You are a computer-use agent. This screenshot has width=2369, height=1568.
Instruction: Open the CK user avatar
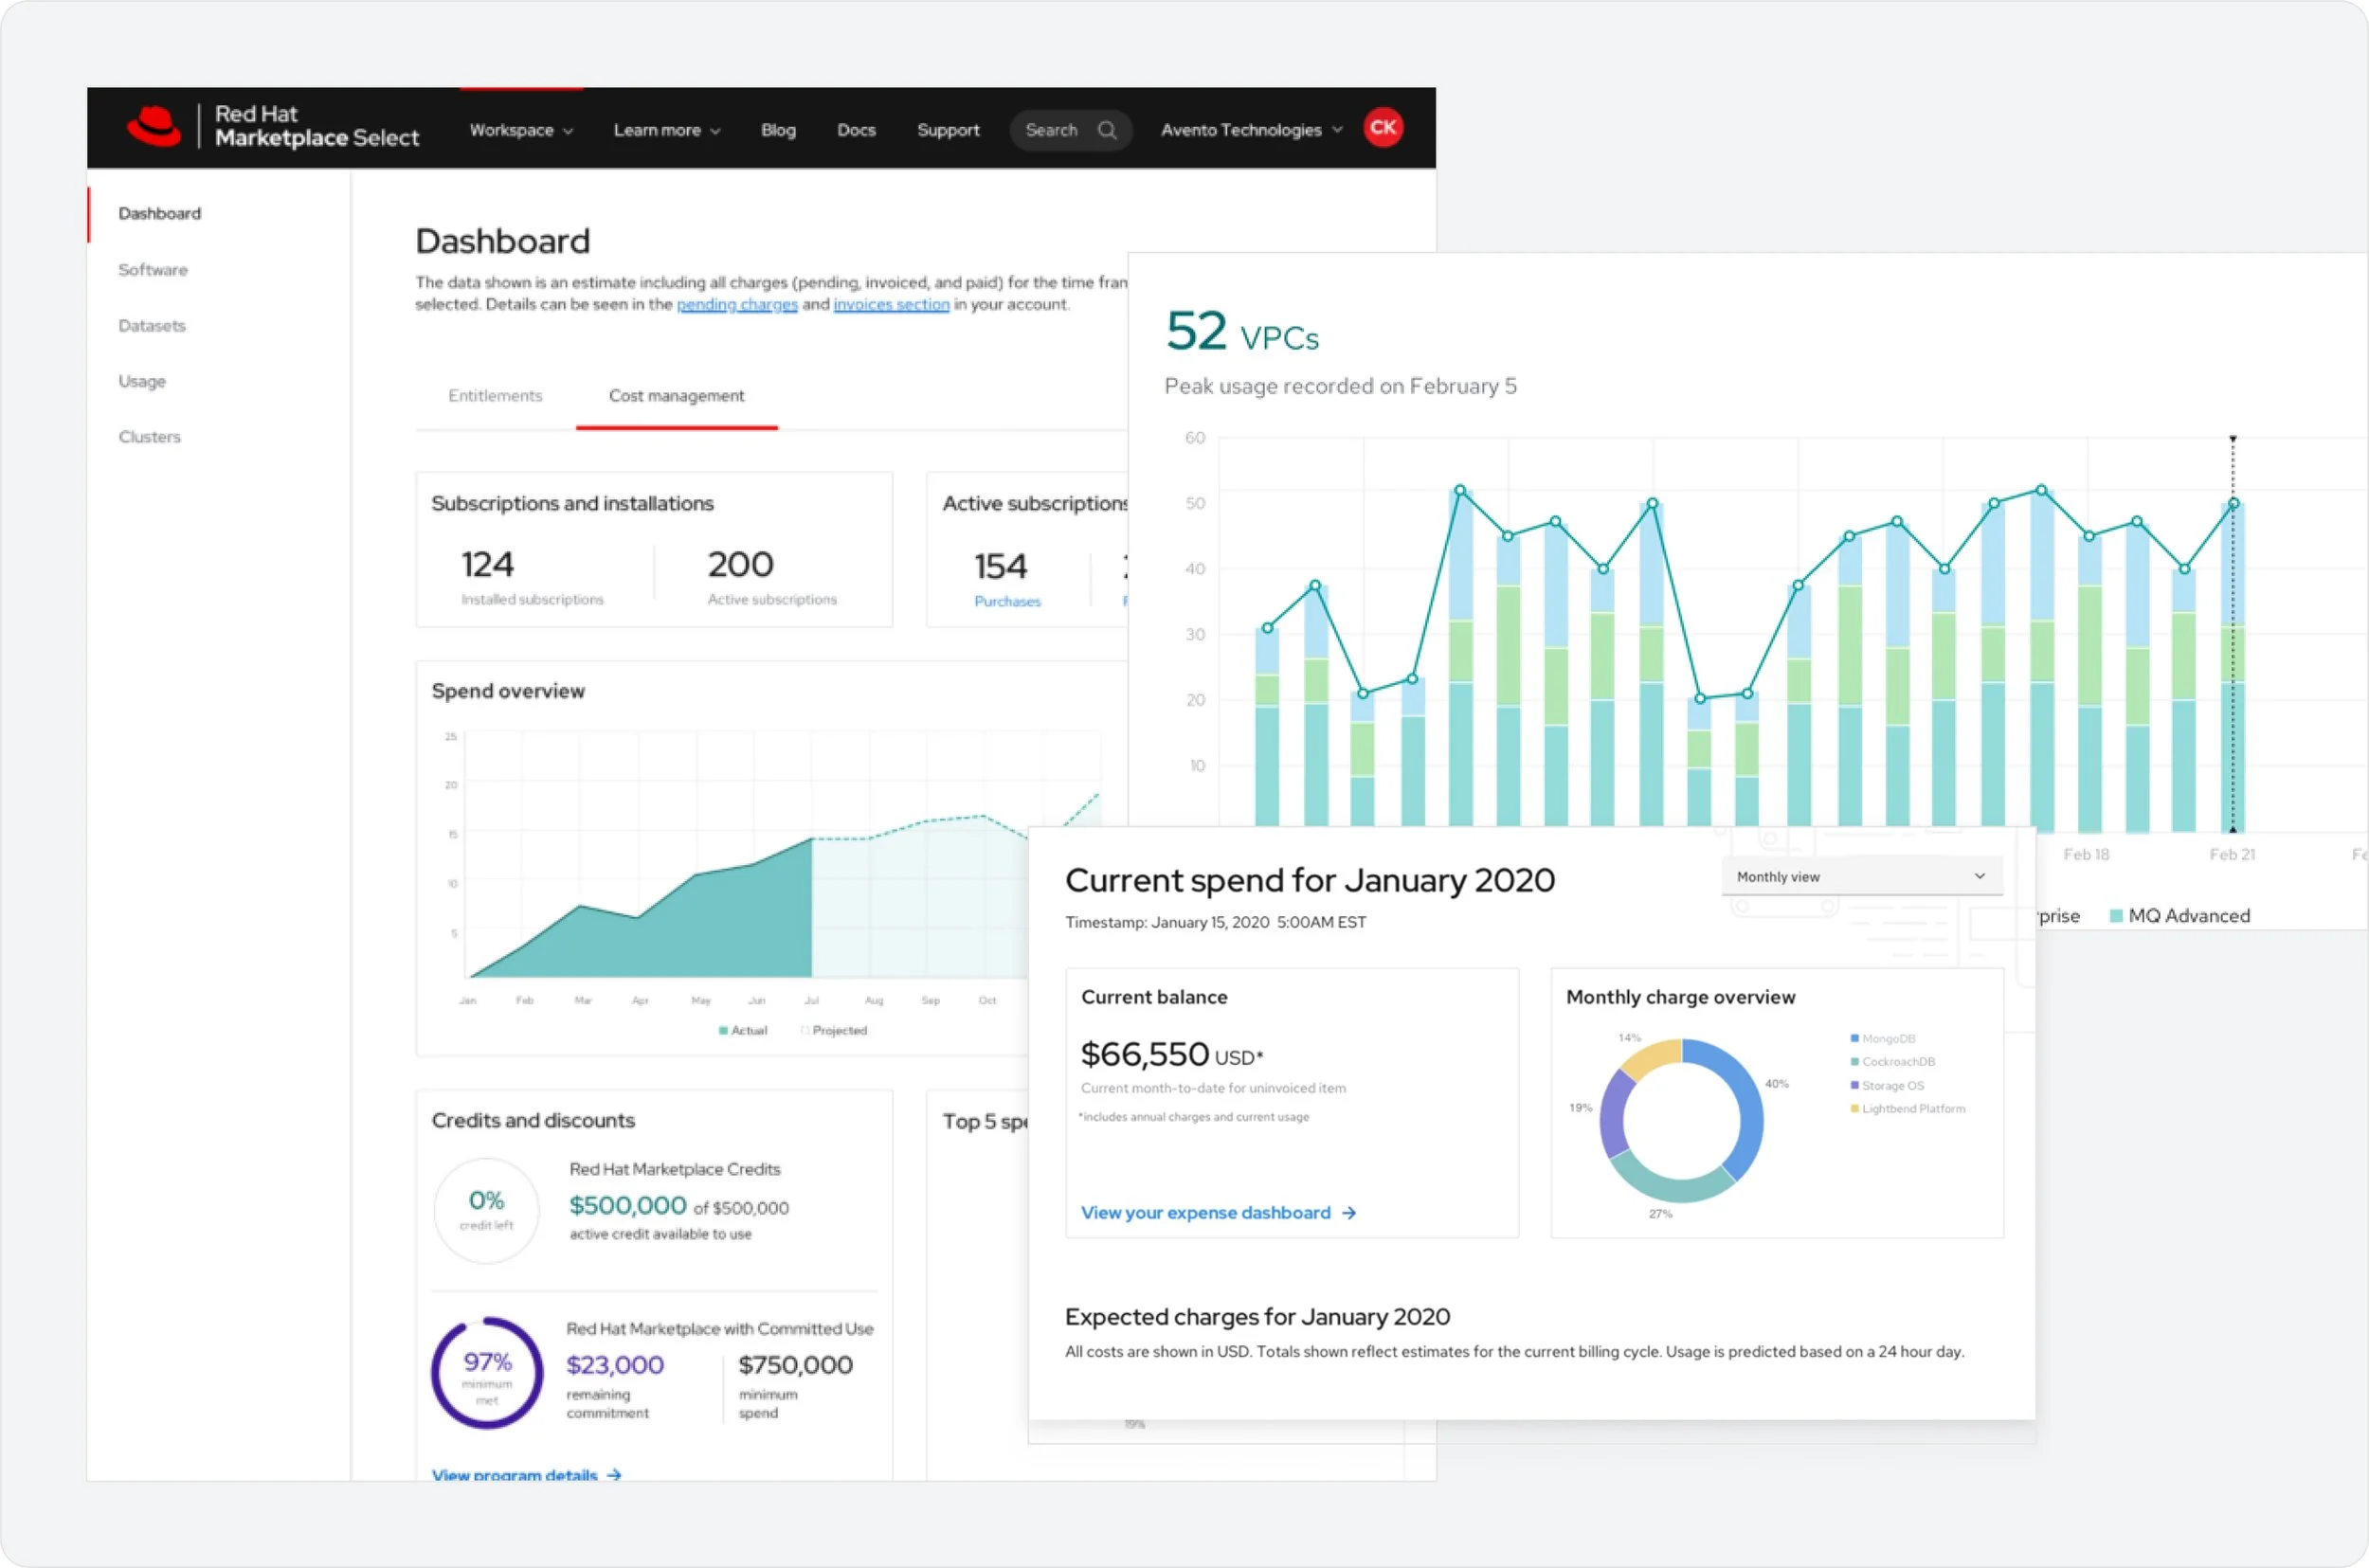click(1383, 128)
